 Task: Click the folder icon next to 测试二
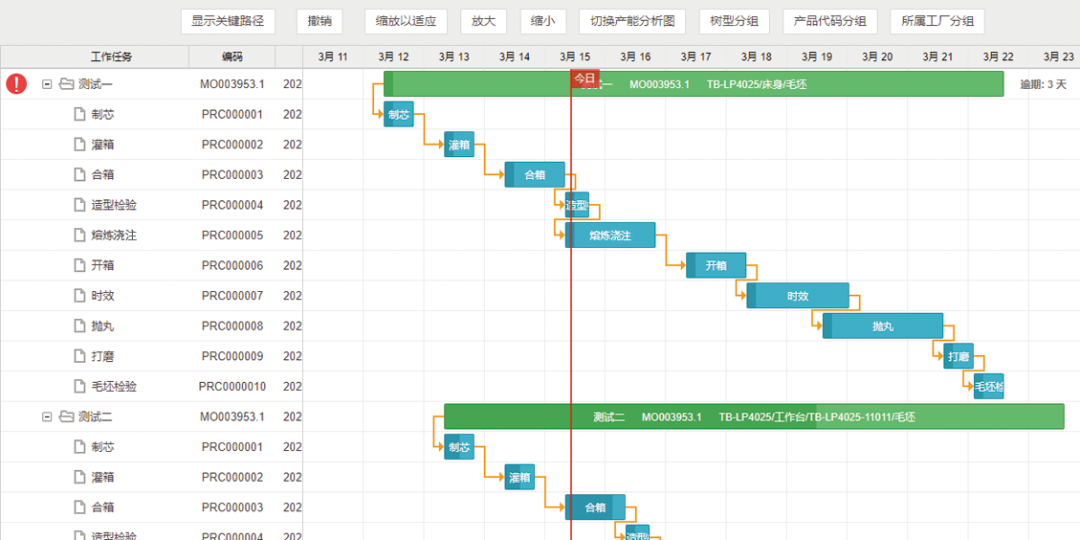[66, 417]
